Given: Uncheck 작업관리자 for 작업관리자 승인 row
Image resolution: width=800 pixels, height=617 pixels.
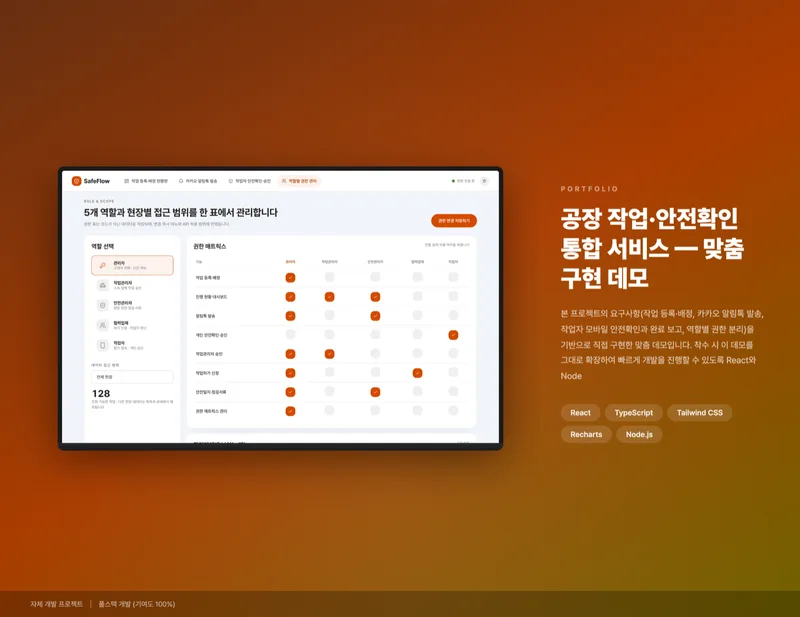Looking at the screenshot, I should pos(330,354).
